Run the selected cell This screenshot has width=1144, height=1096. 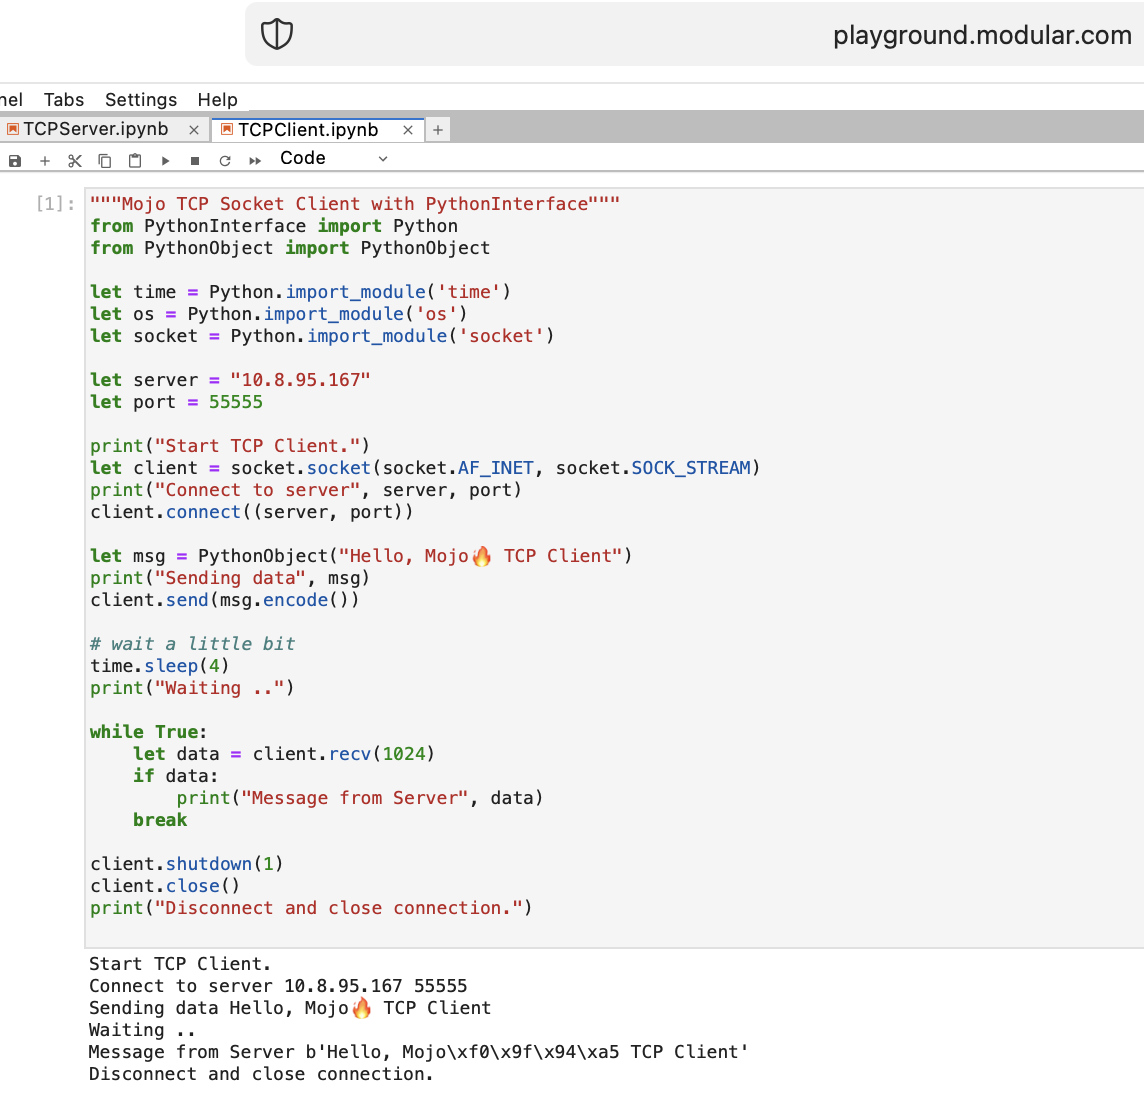click(165, 160)
